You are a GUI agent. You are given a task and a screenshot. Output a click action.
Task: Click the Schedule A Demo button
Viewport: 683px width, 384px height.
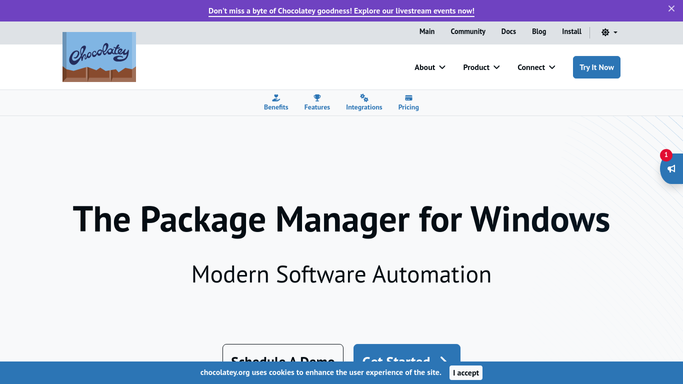click(x=283, y=354)
